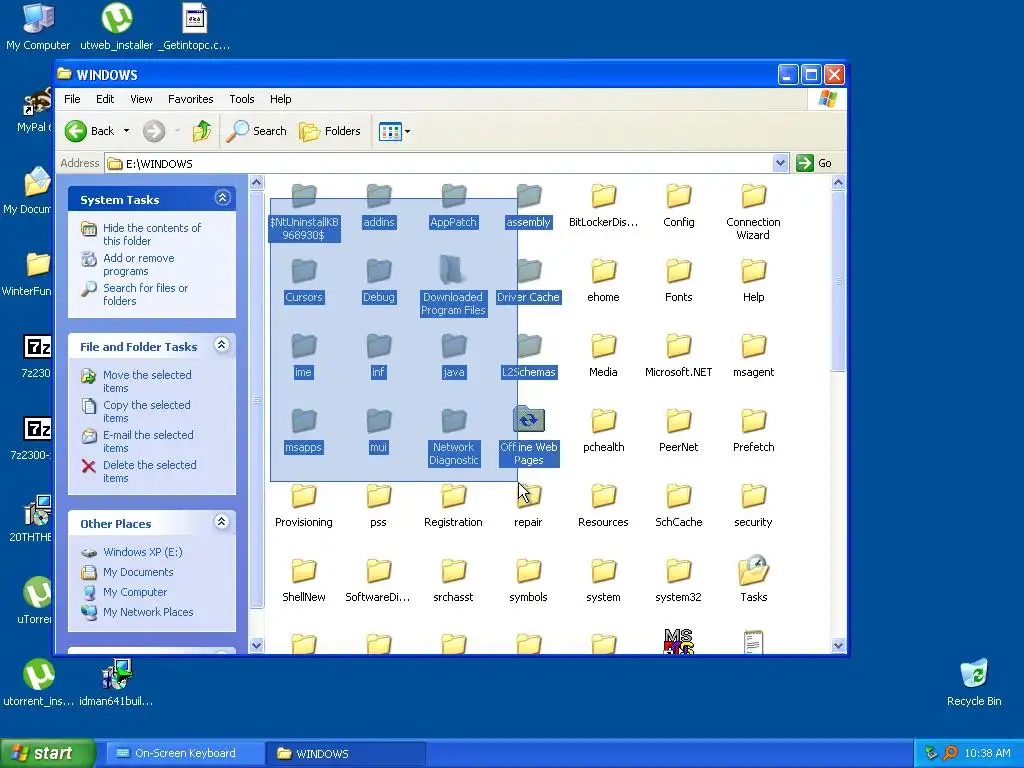Go to Windows XP (E:) drive
The width and height of the screenshot is (1024, 768).
coord(142,552)
